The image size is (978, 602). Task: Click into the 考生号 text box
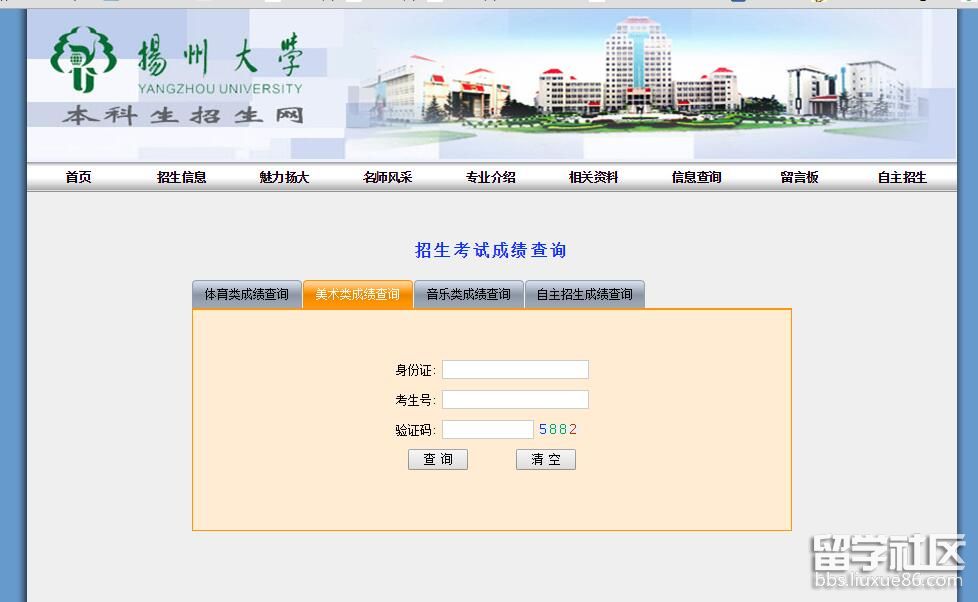[515, 399]
